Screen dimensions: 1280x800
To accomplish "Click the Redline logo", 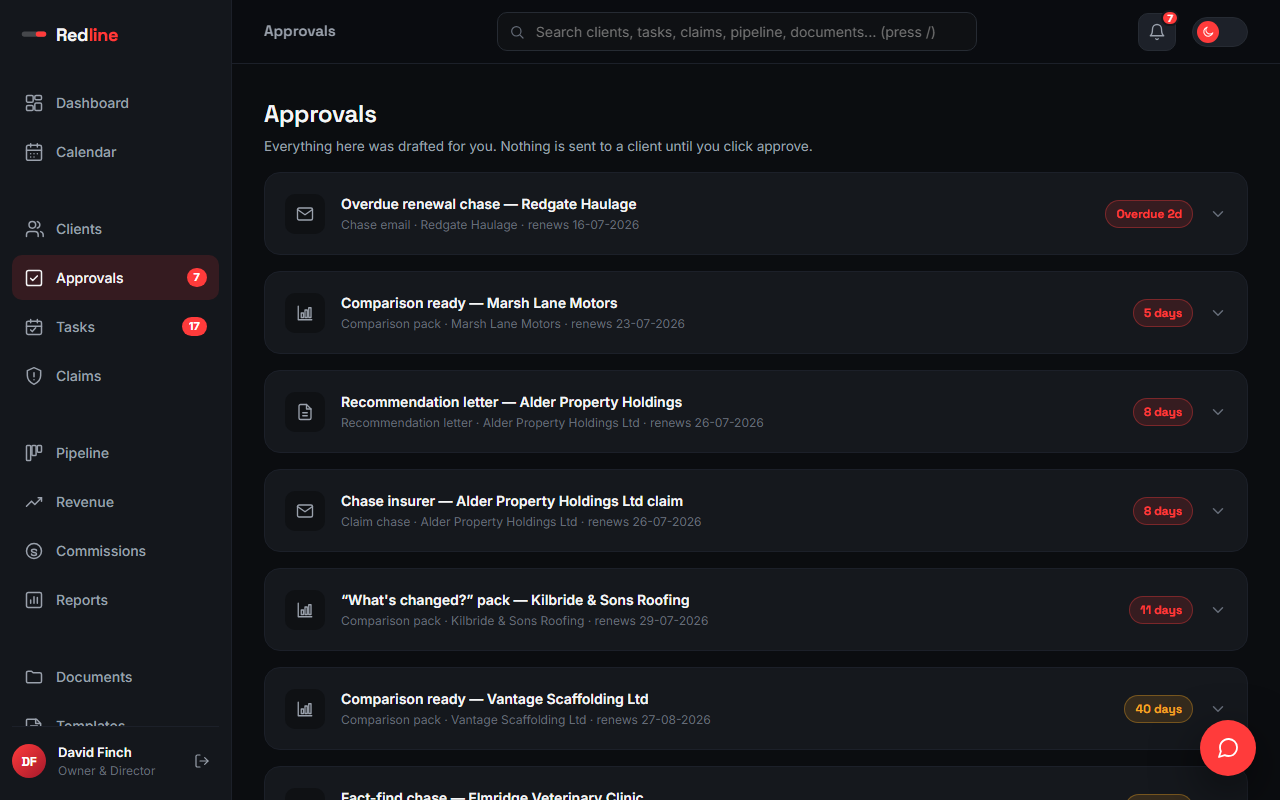I will 70,35.
